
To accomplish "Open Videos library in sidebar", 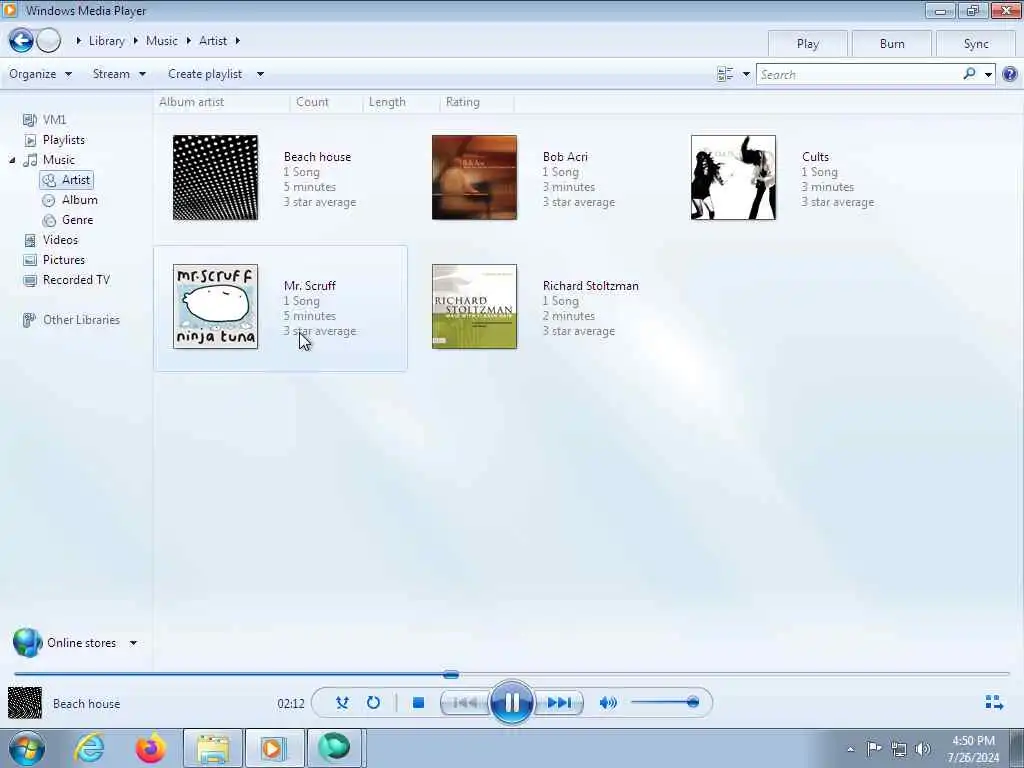I will [x=60, y=240].
